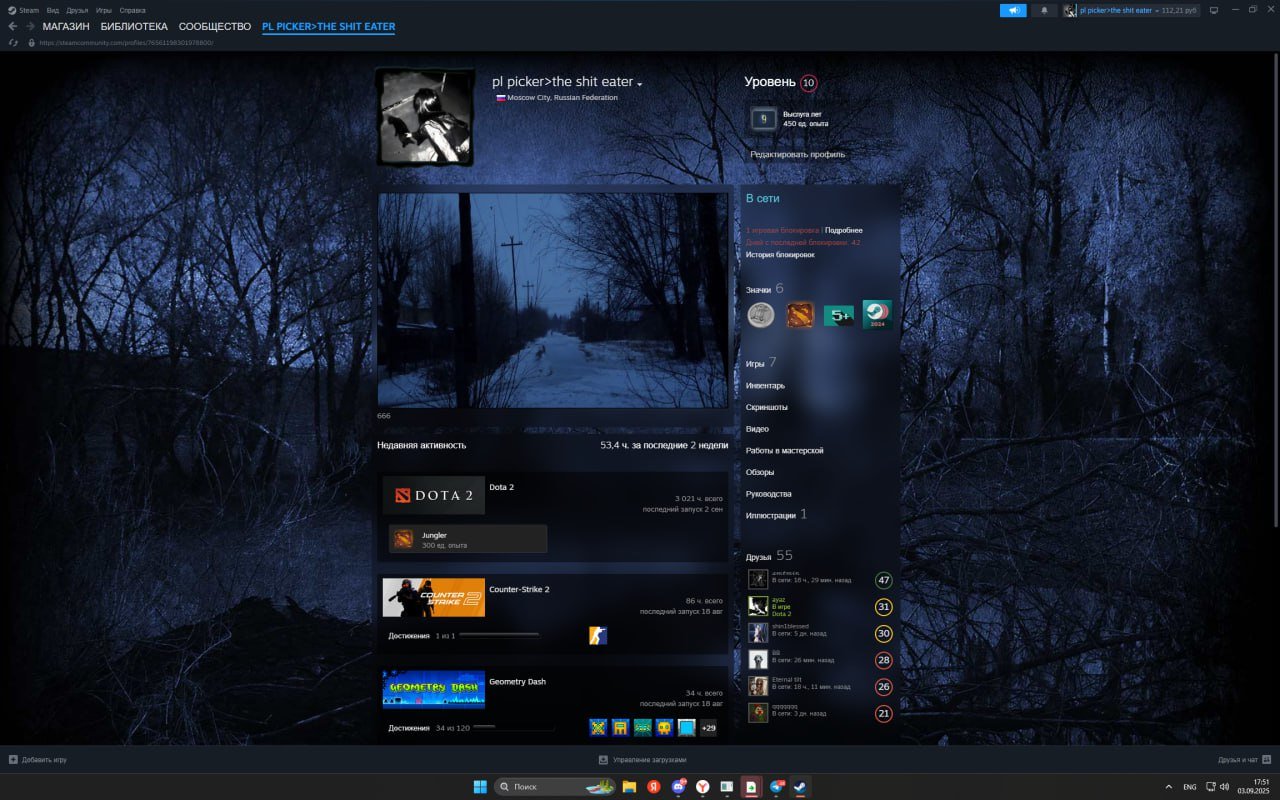
Task: Open the notifications bell
Action: click(x=1045, y=10)
